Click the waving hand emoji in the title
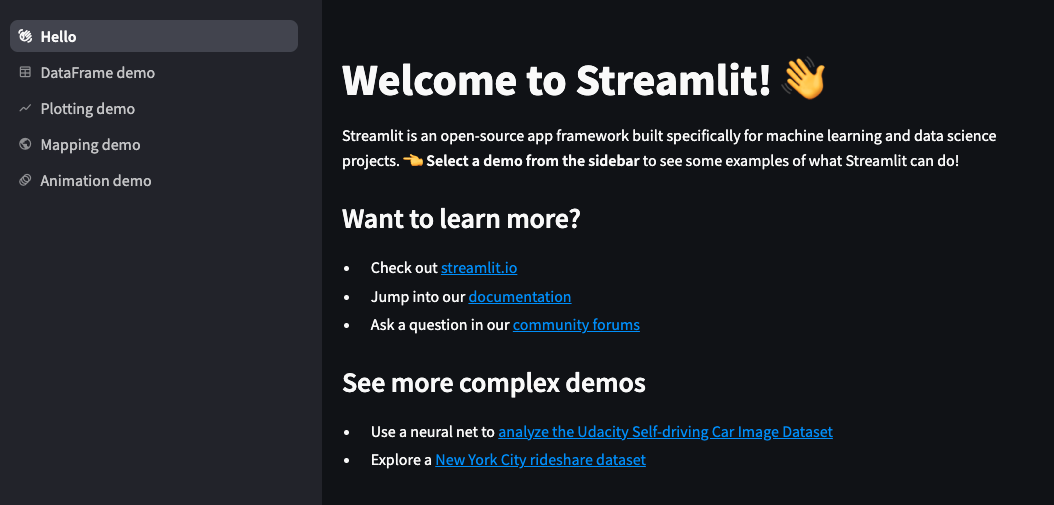Viewport: 1054px width, 505px height. [x=804, y=79]
